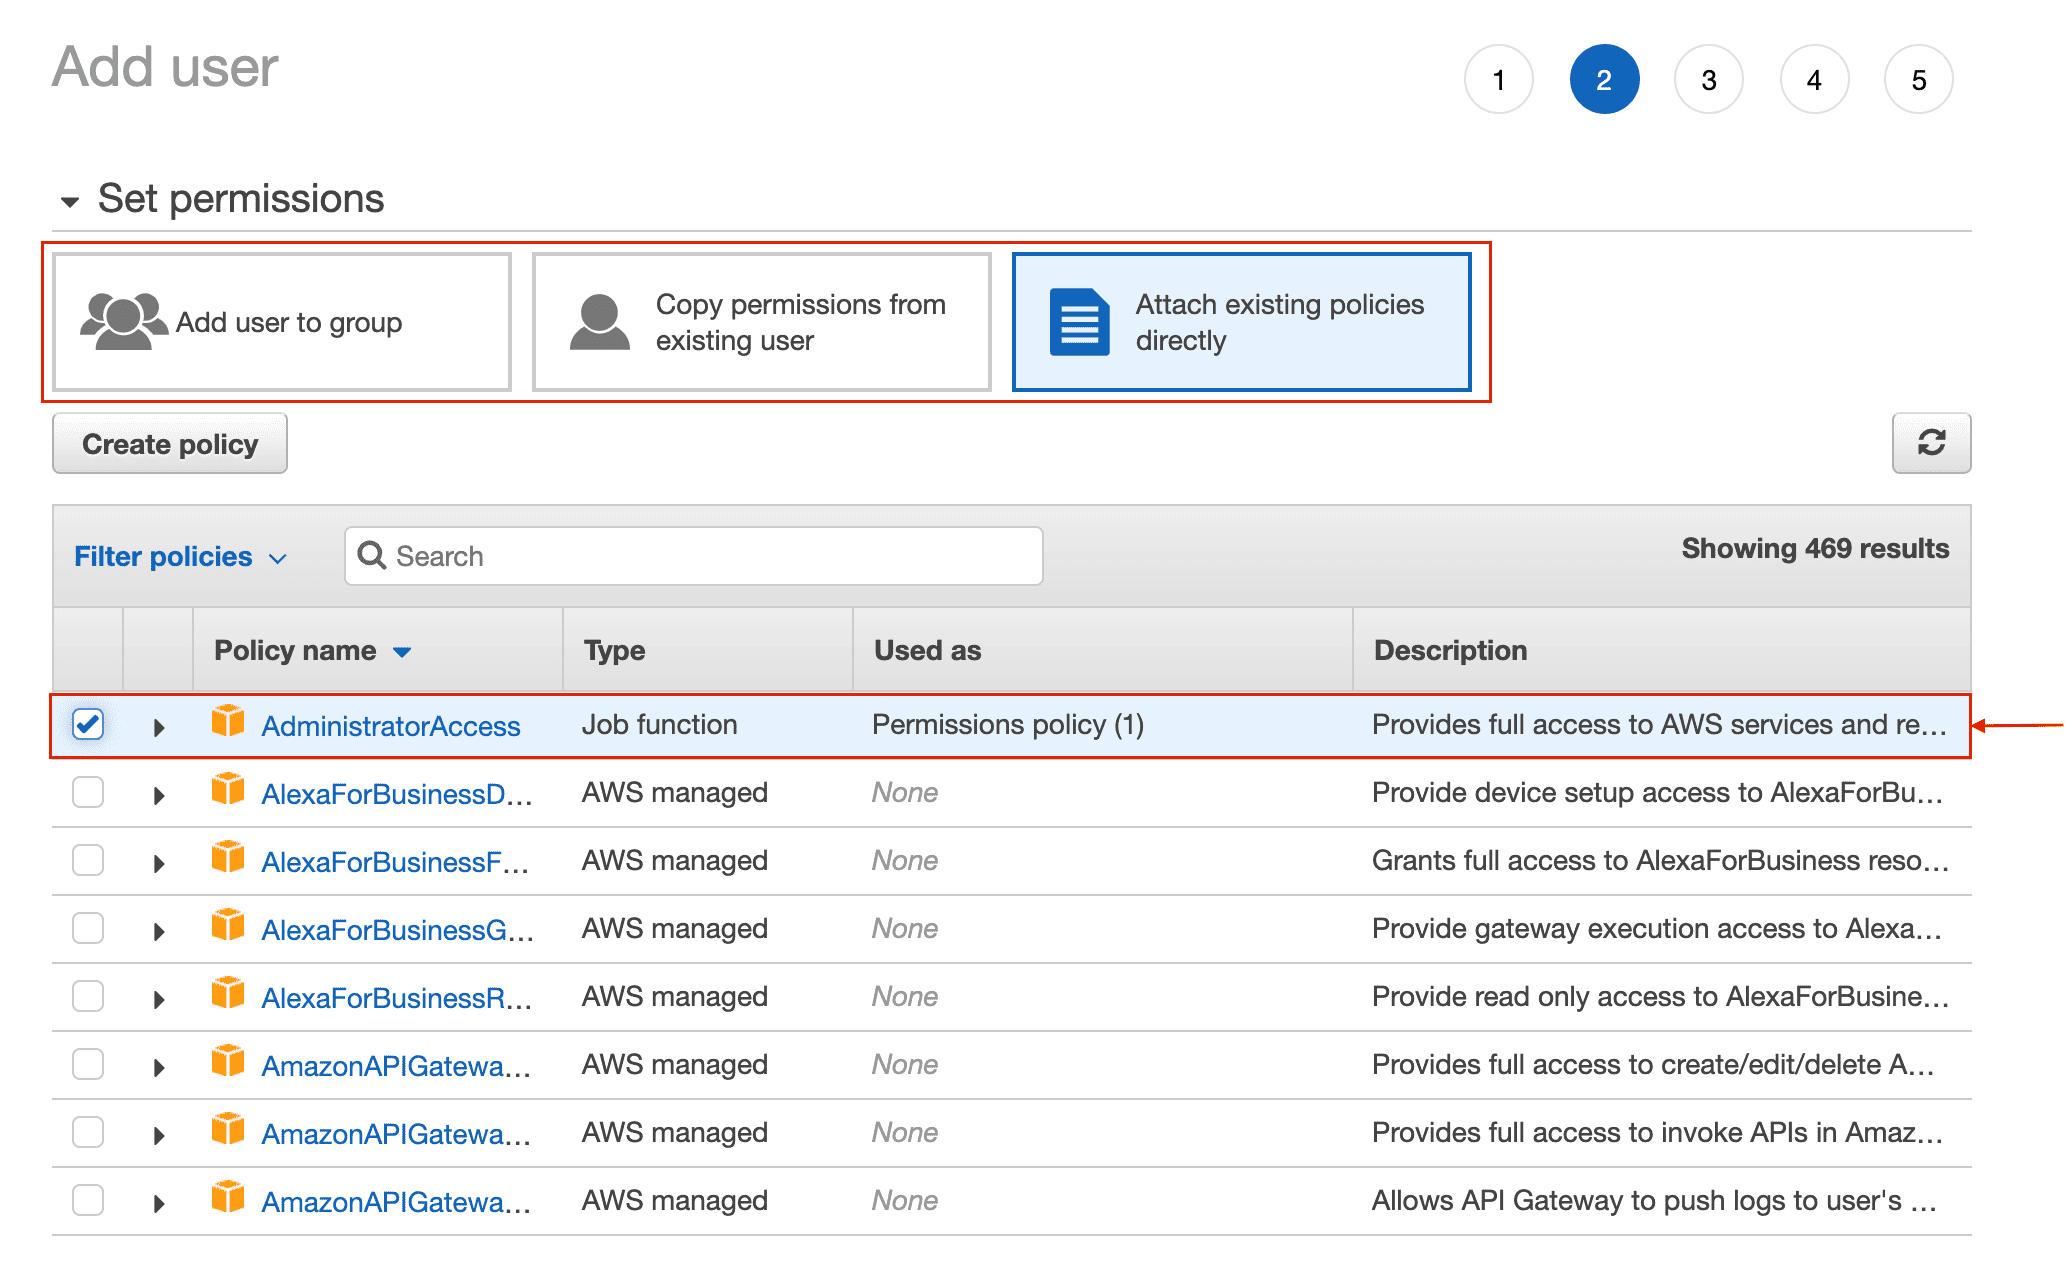
Task: Open the push logs policy link
Action: (x=396, y=1202)
